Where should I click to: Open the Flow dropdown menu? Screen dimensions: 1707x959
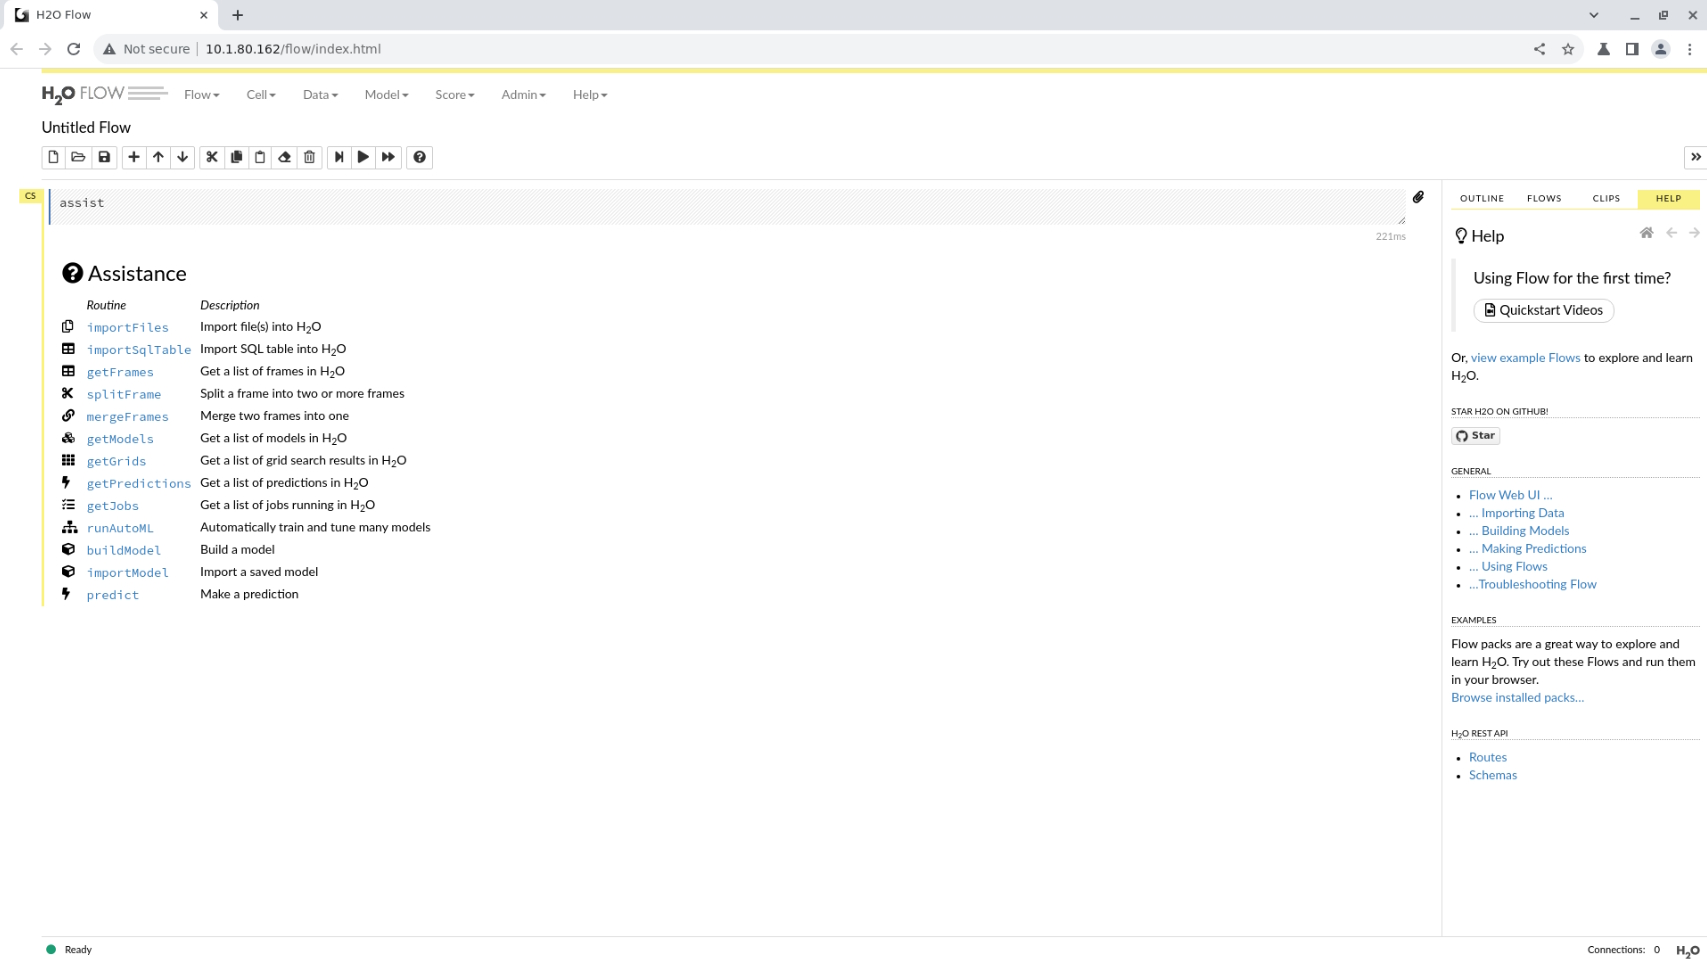[x=200, y=94]
